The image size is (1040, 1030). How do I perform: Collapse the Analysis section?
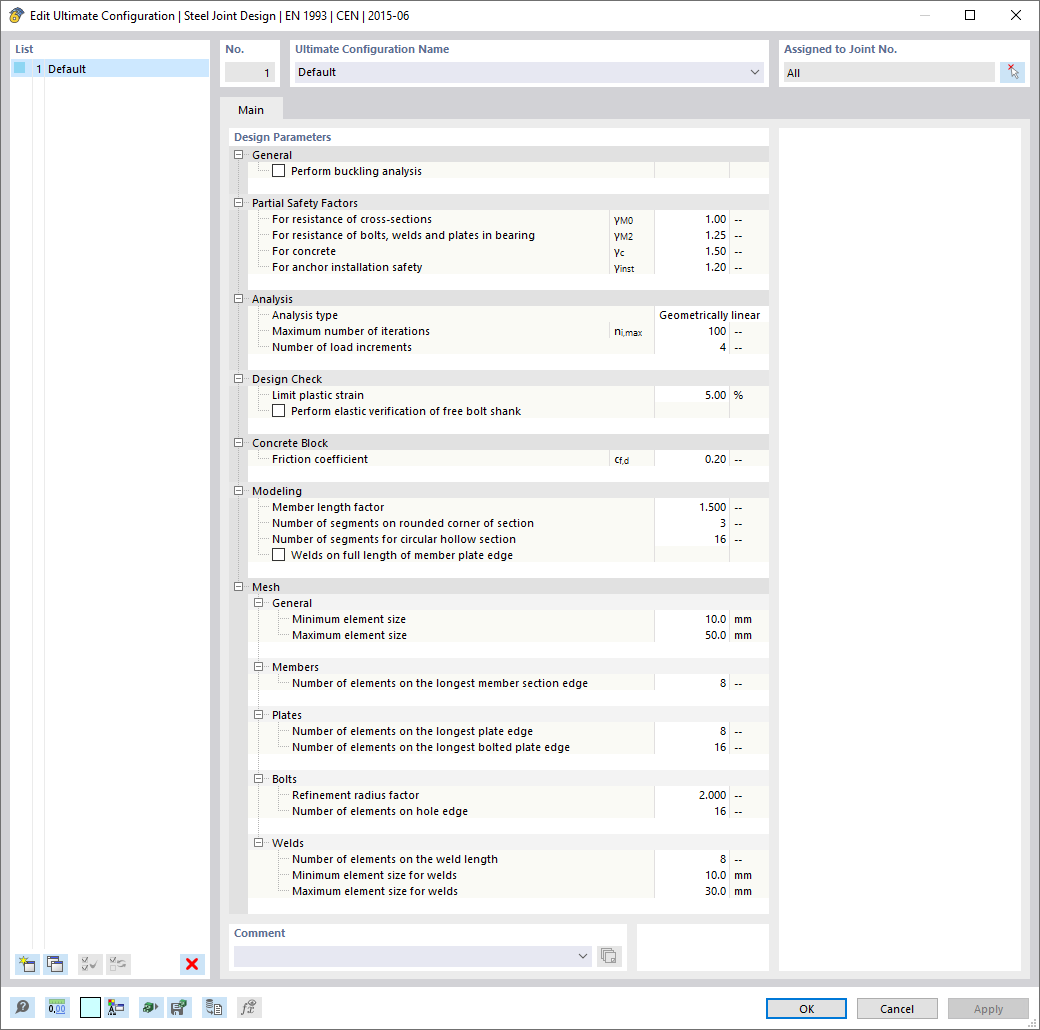pos(239,299)
